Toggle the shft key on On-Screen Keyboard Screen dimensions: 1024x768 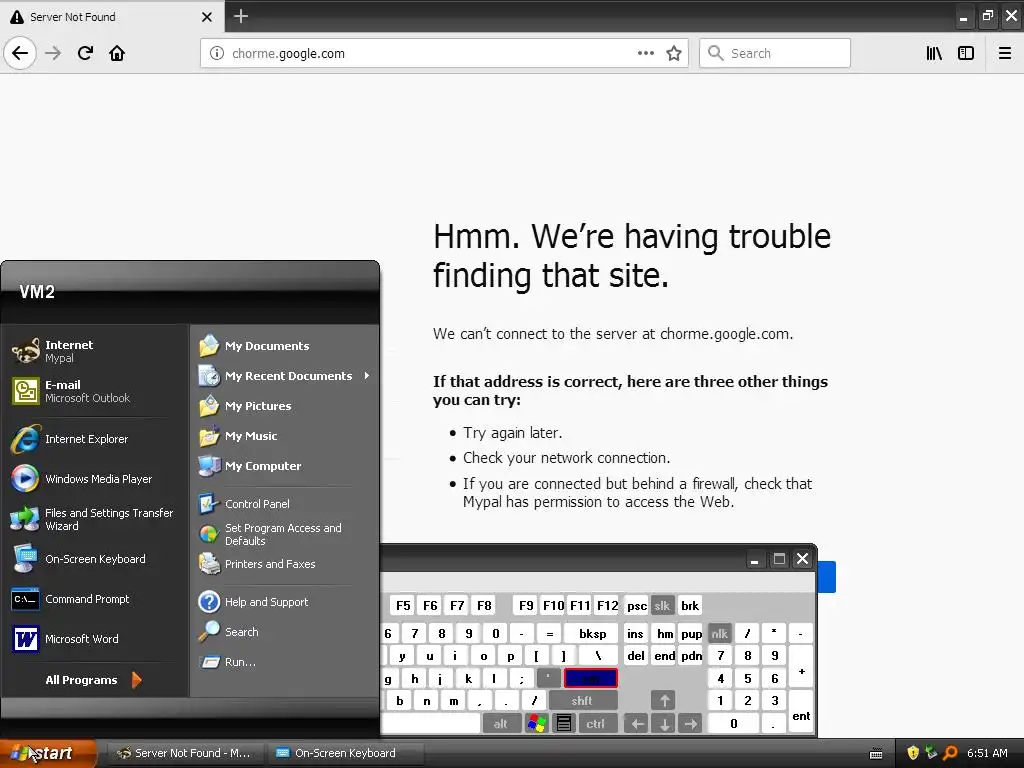tap(582, 701)
